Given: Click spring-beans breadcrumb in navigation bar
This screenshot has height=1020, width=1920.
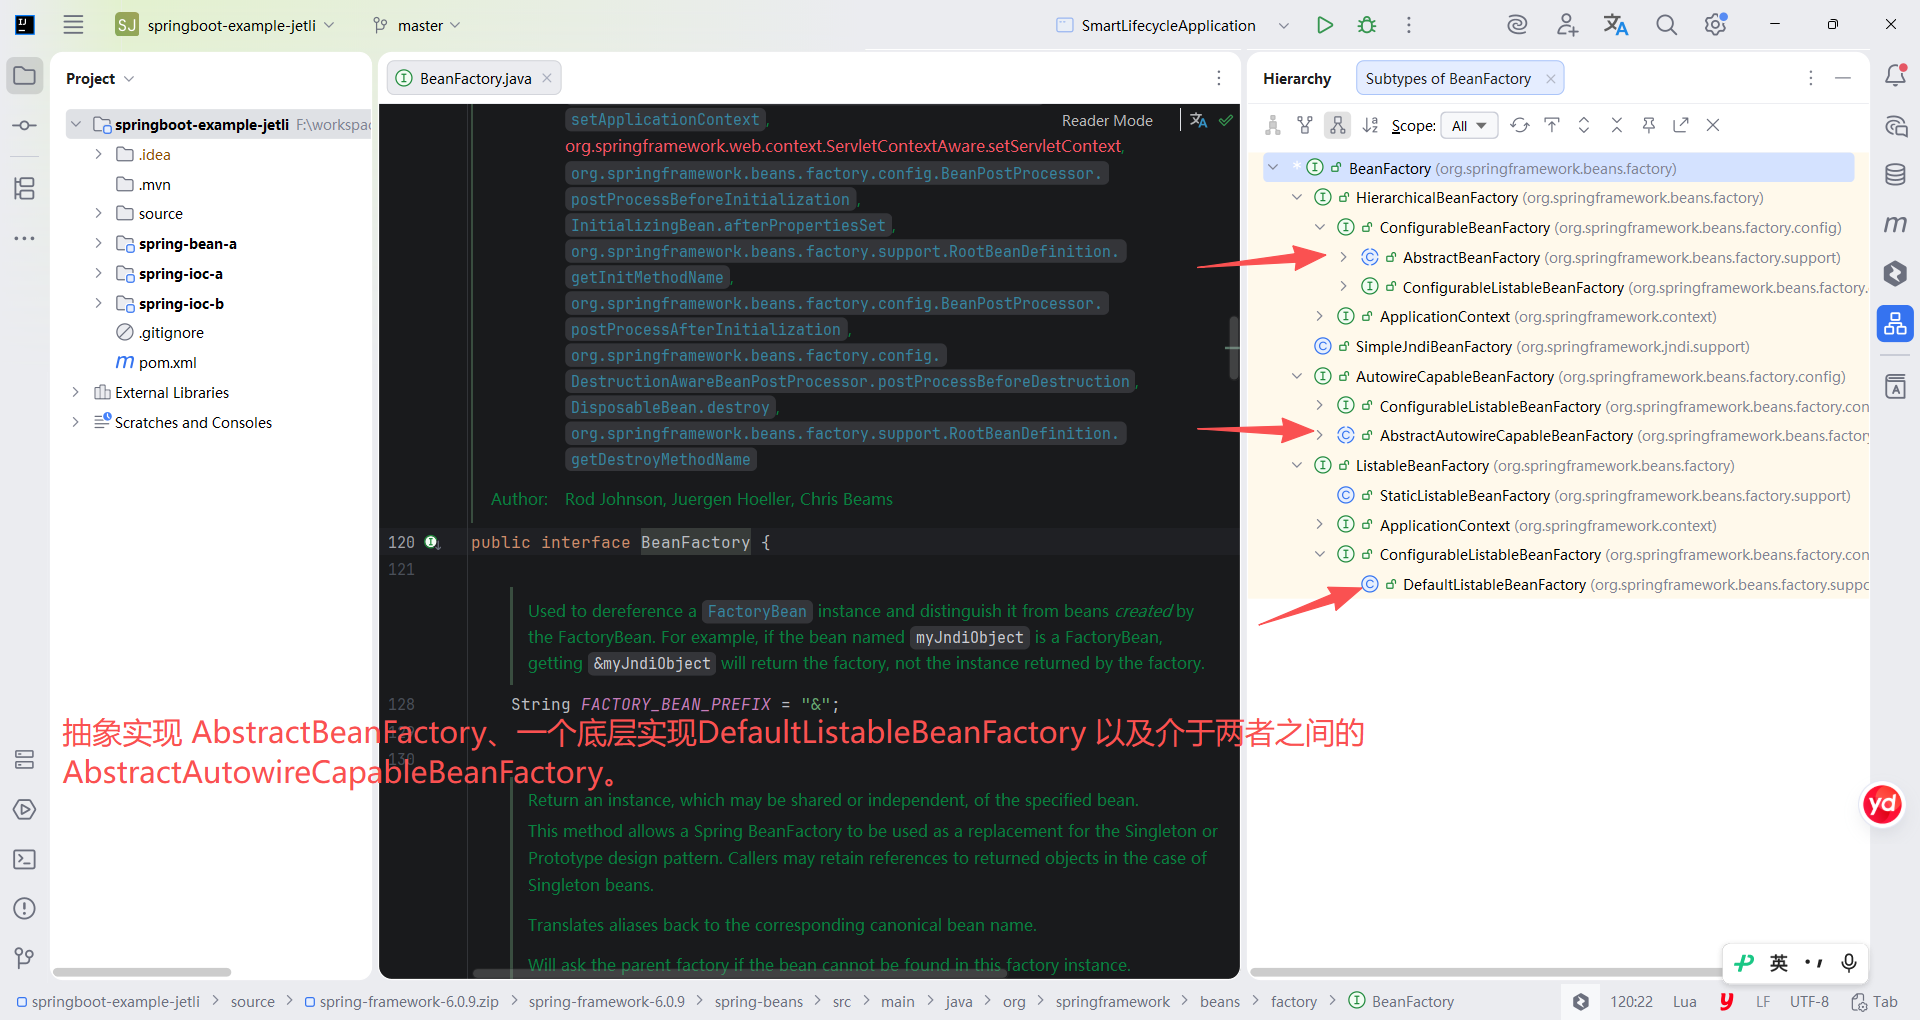Looking at the screenshot, I should pyautogui.click(x=758, y=1001).
